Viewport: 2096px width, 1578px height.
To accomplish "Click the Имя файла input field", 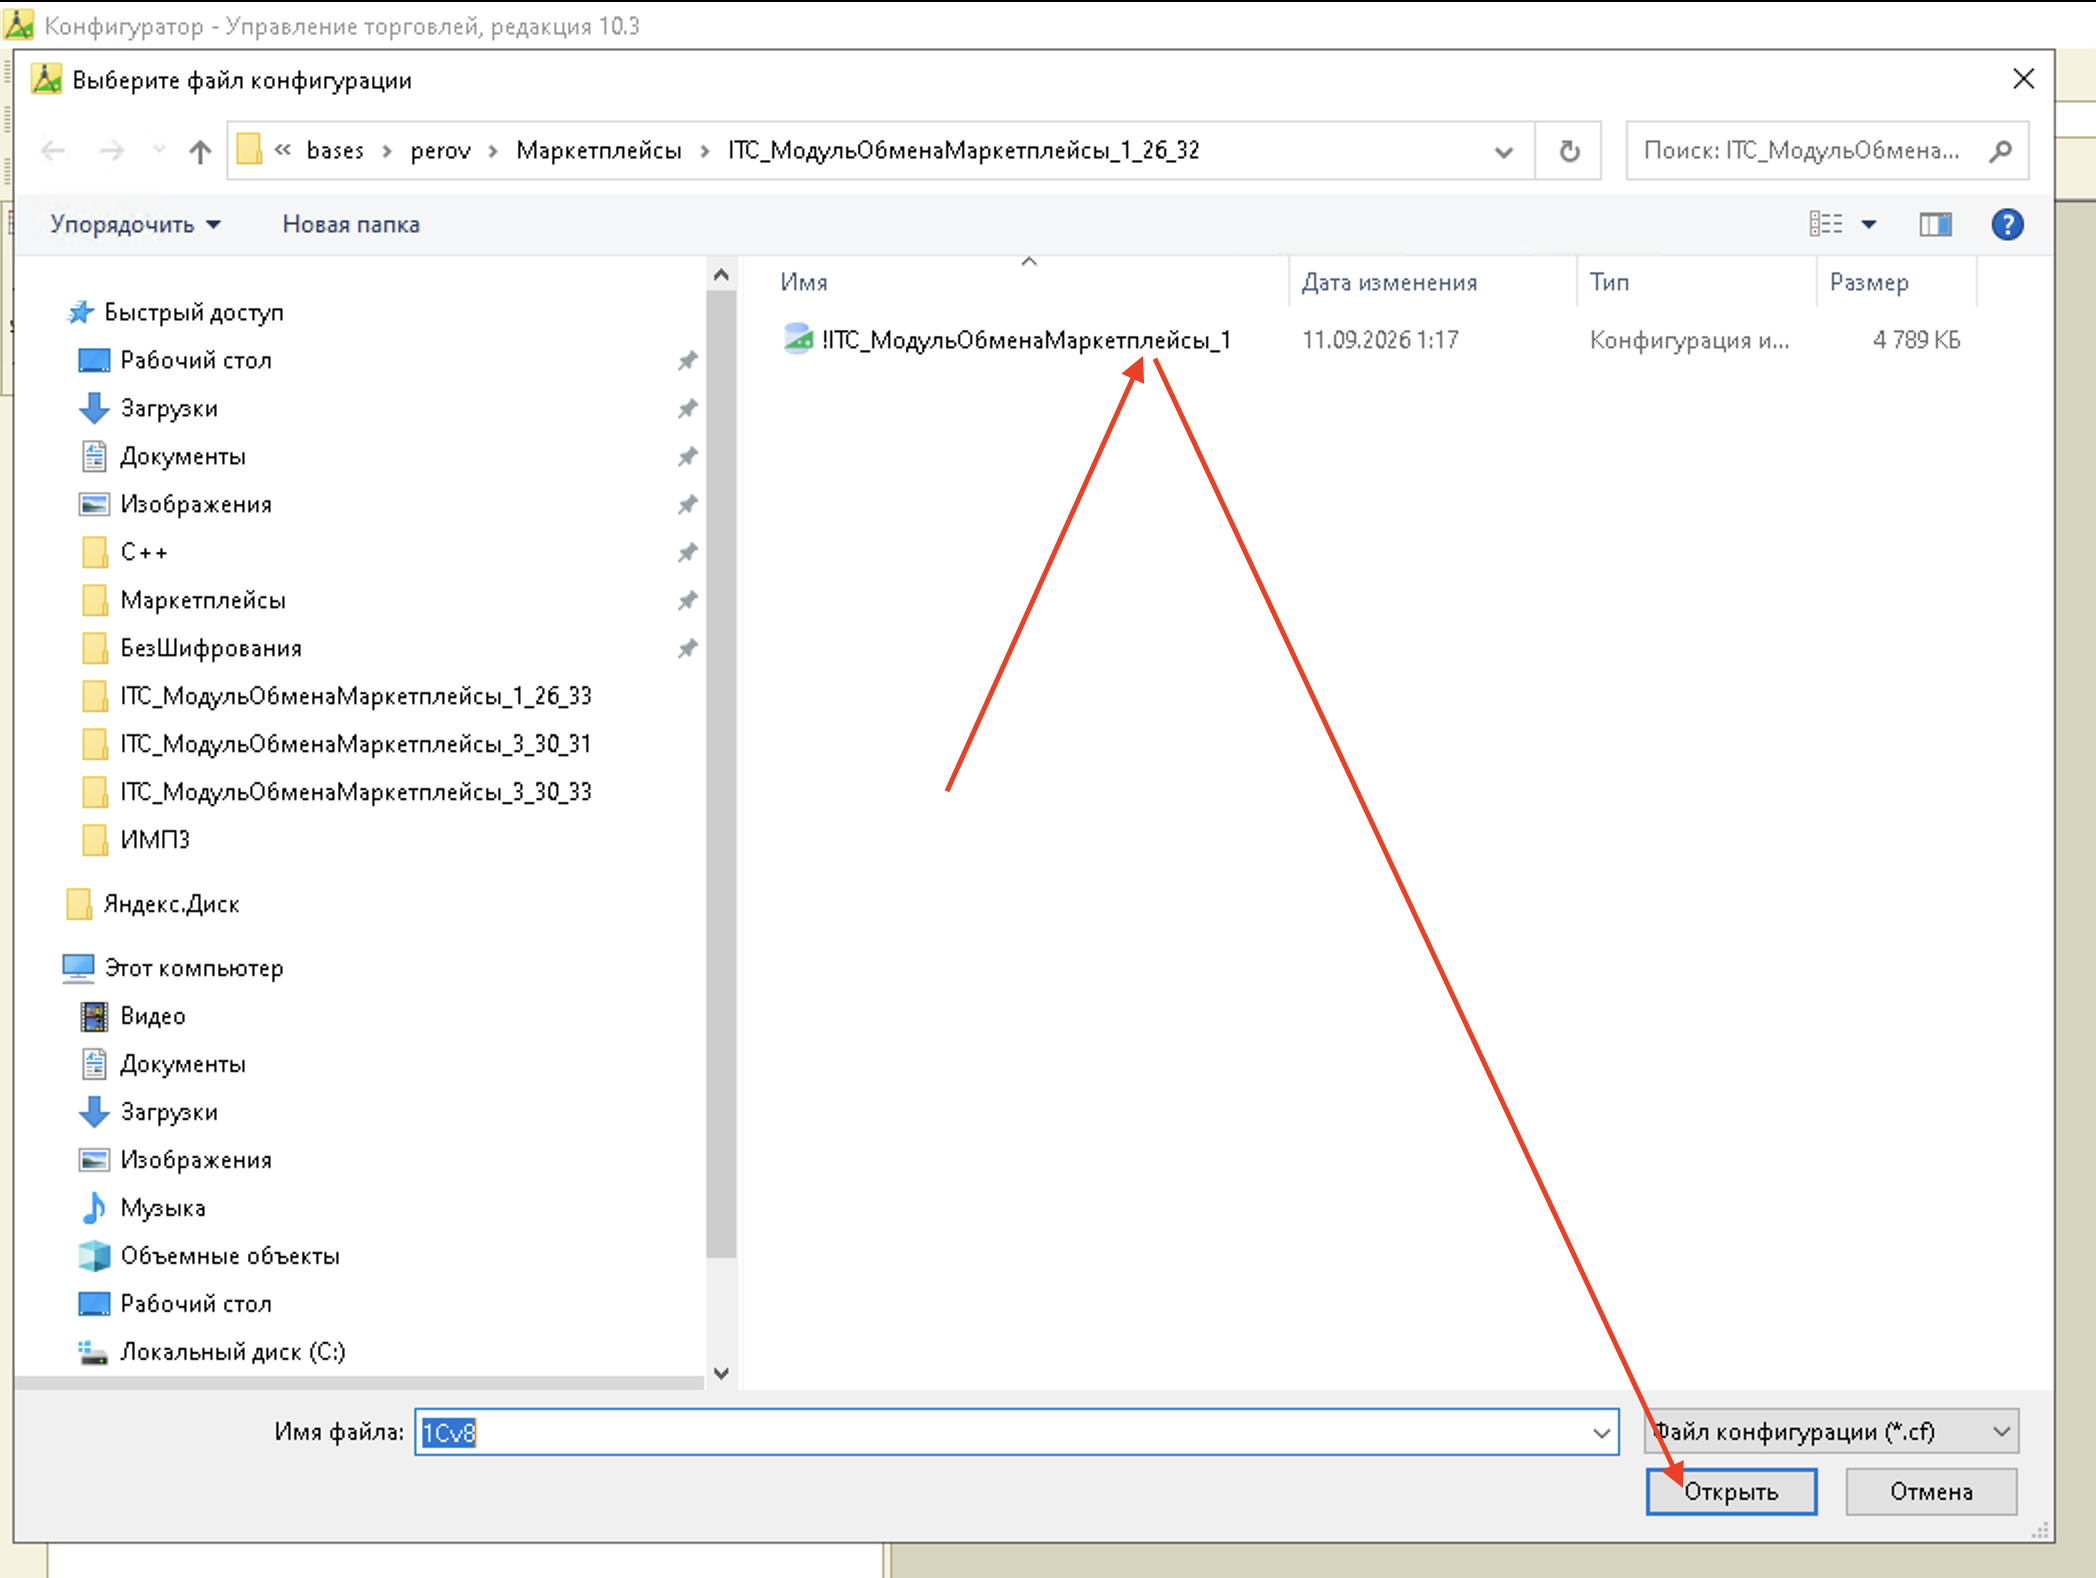I will pyautogui.click(x=1016, y=1432).
